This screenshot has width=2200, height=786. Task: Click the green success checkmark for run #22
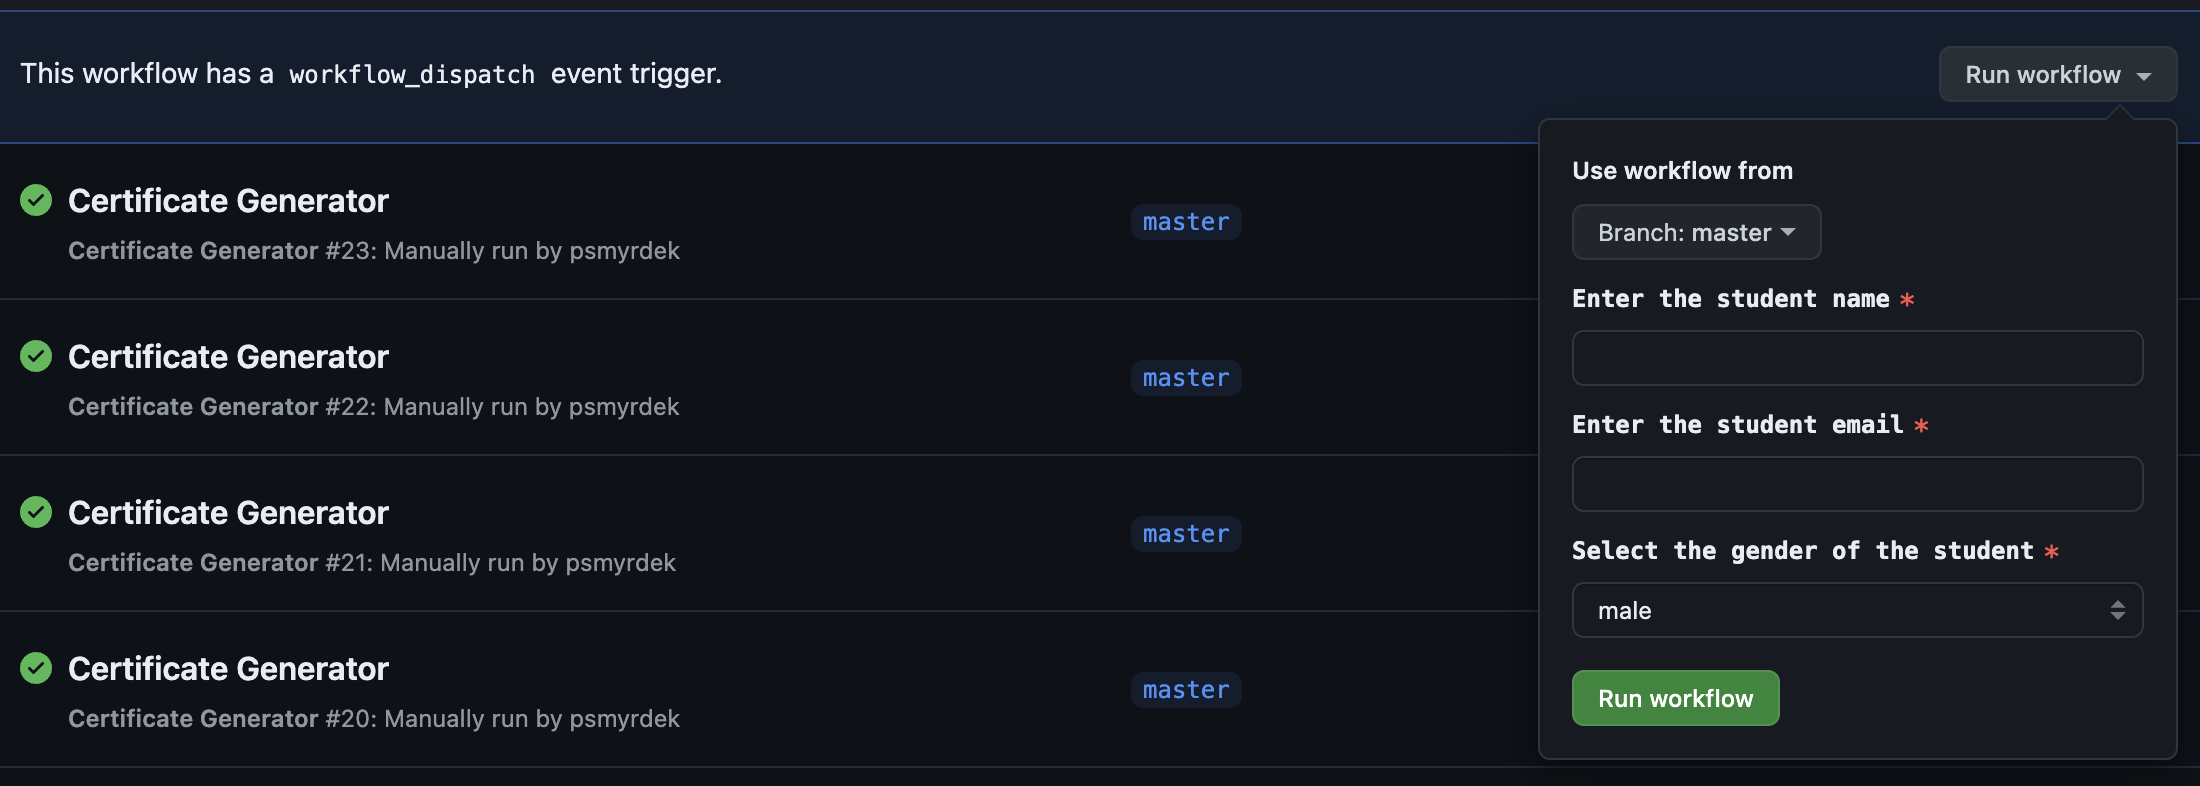click(x=36, y=356)
